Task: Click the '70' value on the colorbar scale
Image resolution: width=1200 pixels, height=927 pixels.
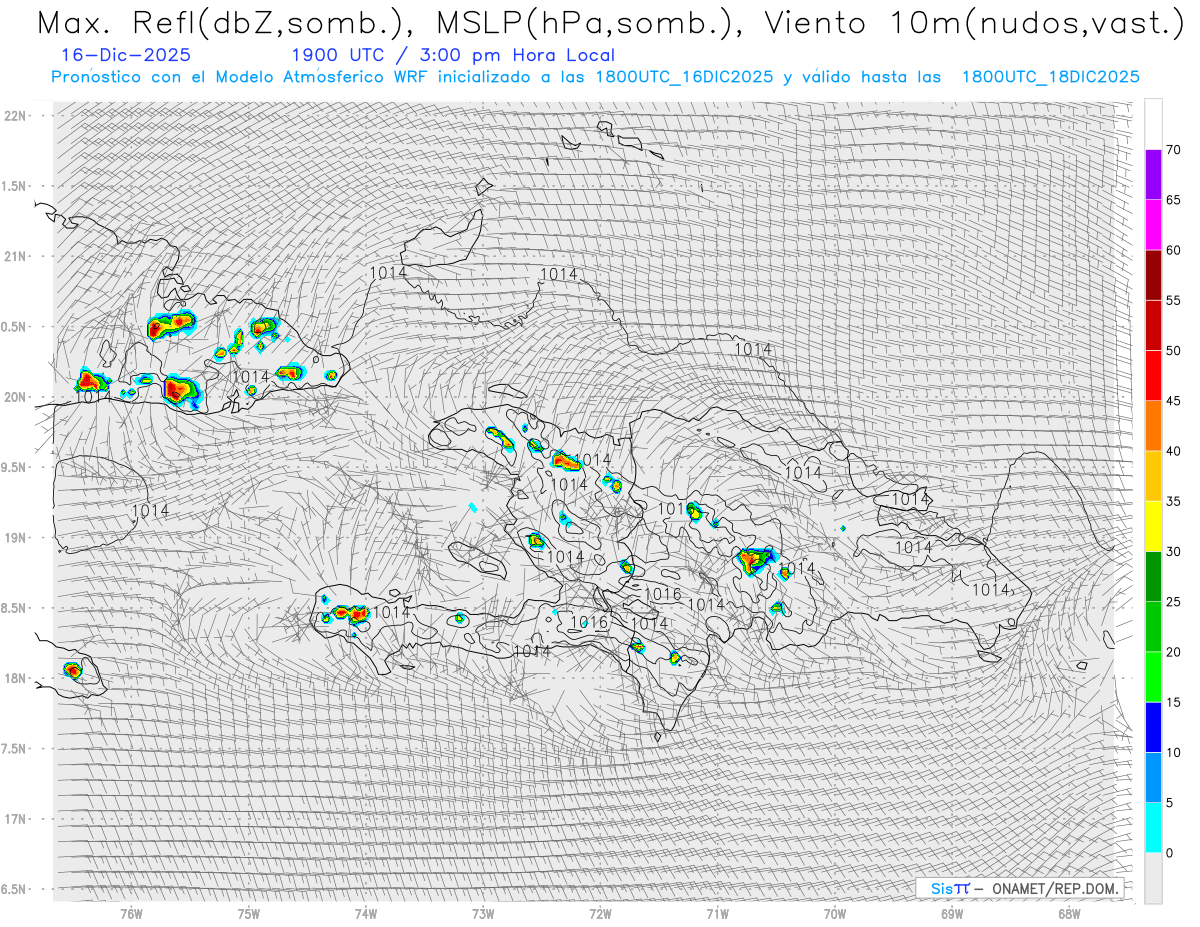Action: pyautogui.click(x=1173, y=150)
